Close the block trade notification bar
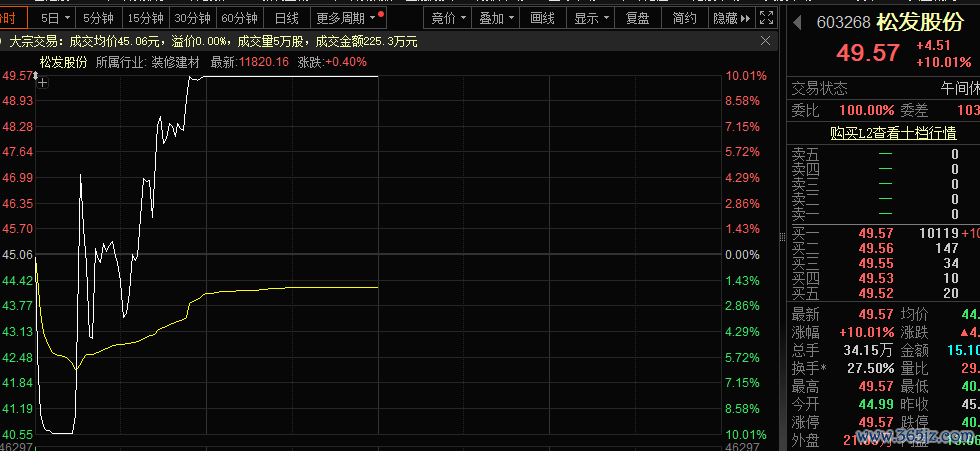The image size is (980, 451). click(765, 41)
